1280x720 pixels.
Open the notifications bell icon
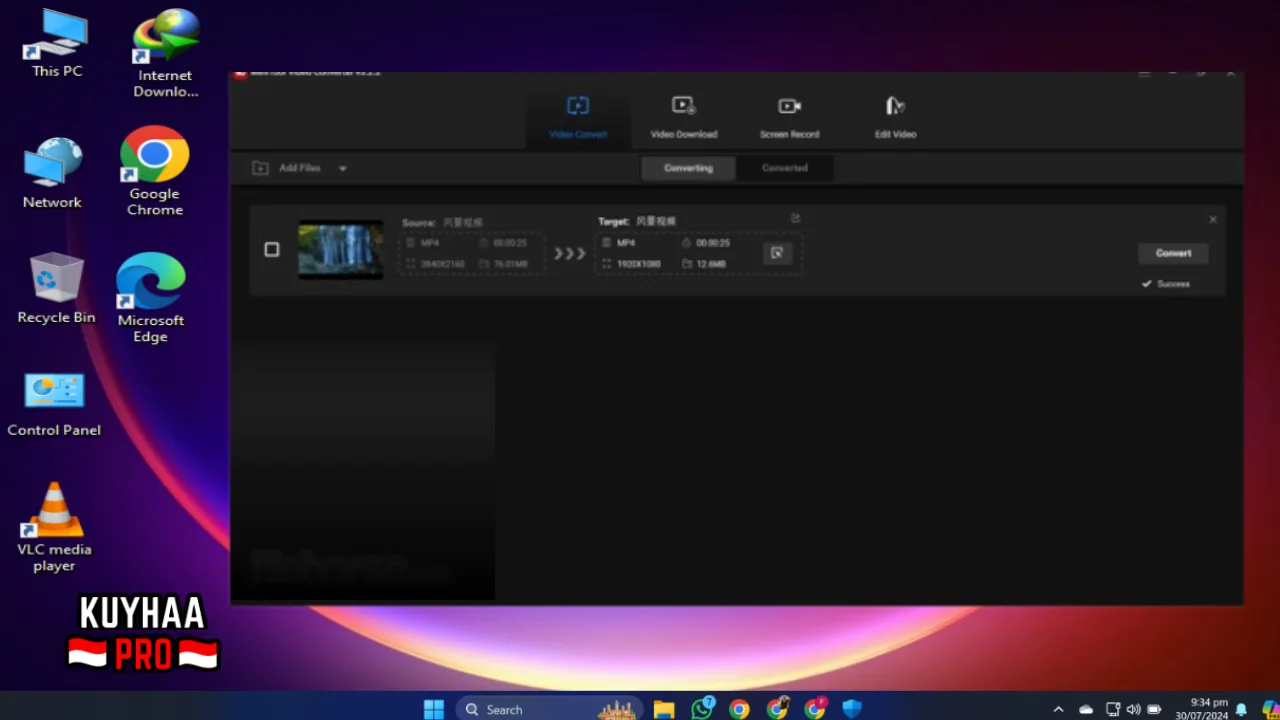1241,709
